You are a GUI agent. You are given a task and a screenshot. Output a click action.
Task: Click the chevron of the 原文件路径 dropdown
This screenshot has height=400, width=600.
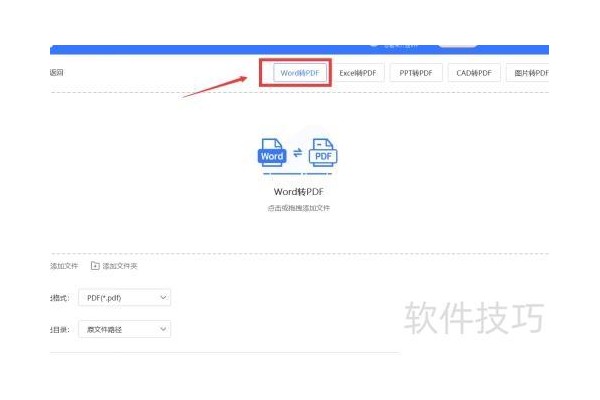click(x=163, y=329)
